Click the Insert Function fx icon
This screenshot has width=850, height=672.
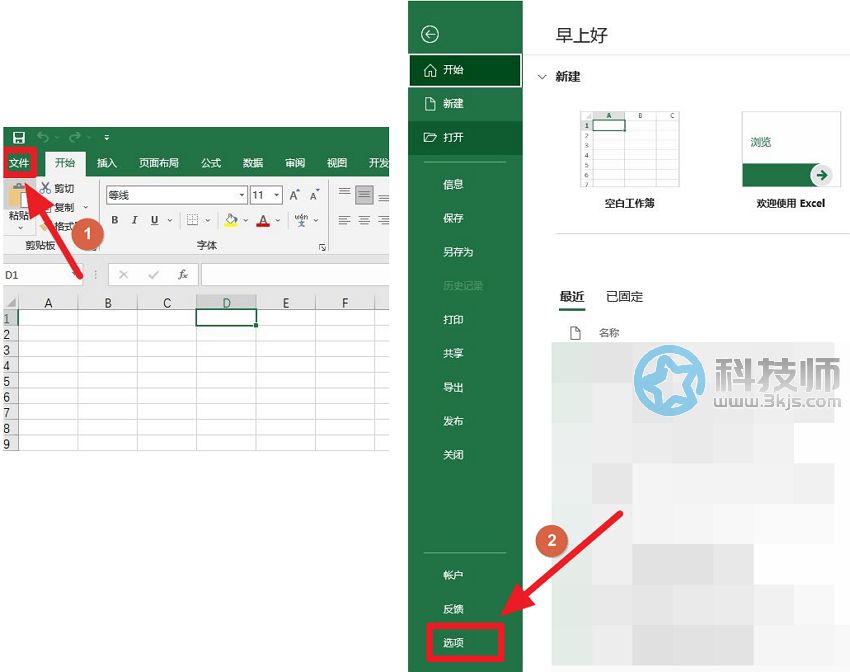183,275
